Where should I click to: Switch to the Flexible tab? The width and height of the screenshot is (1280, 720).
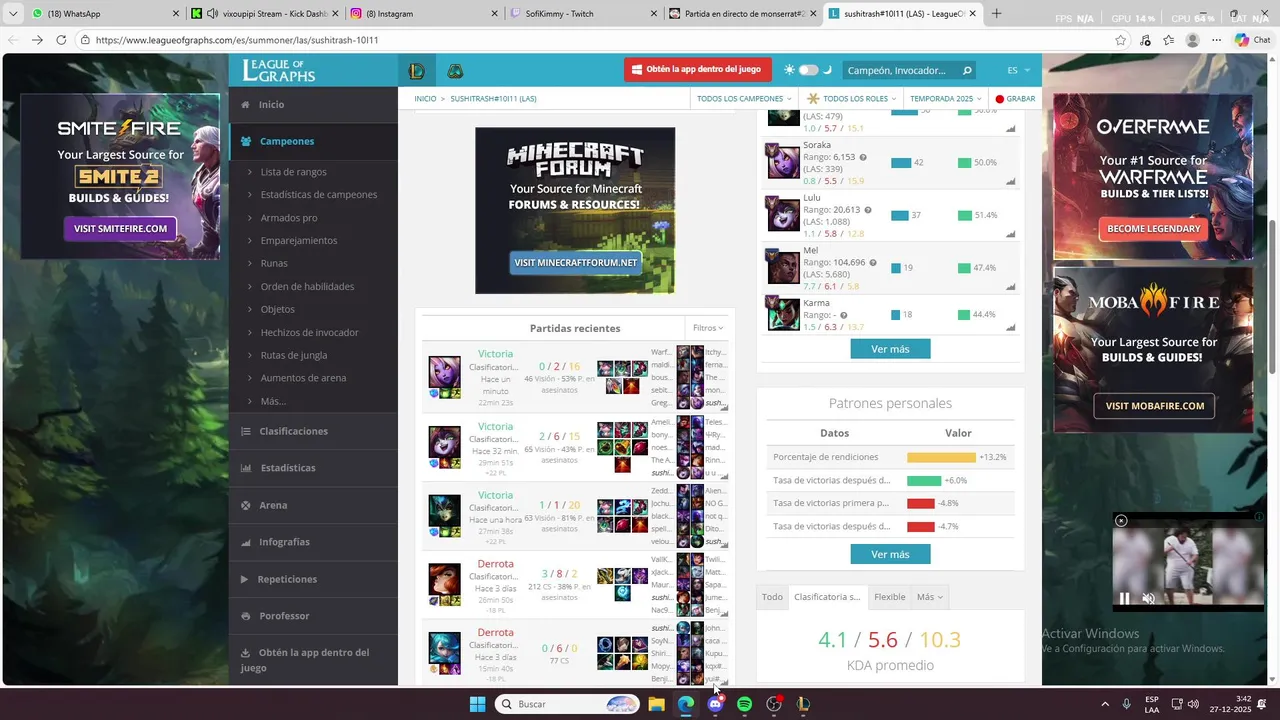[890, 597]
